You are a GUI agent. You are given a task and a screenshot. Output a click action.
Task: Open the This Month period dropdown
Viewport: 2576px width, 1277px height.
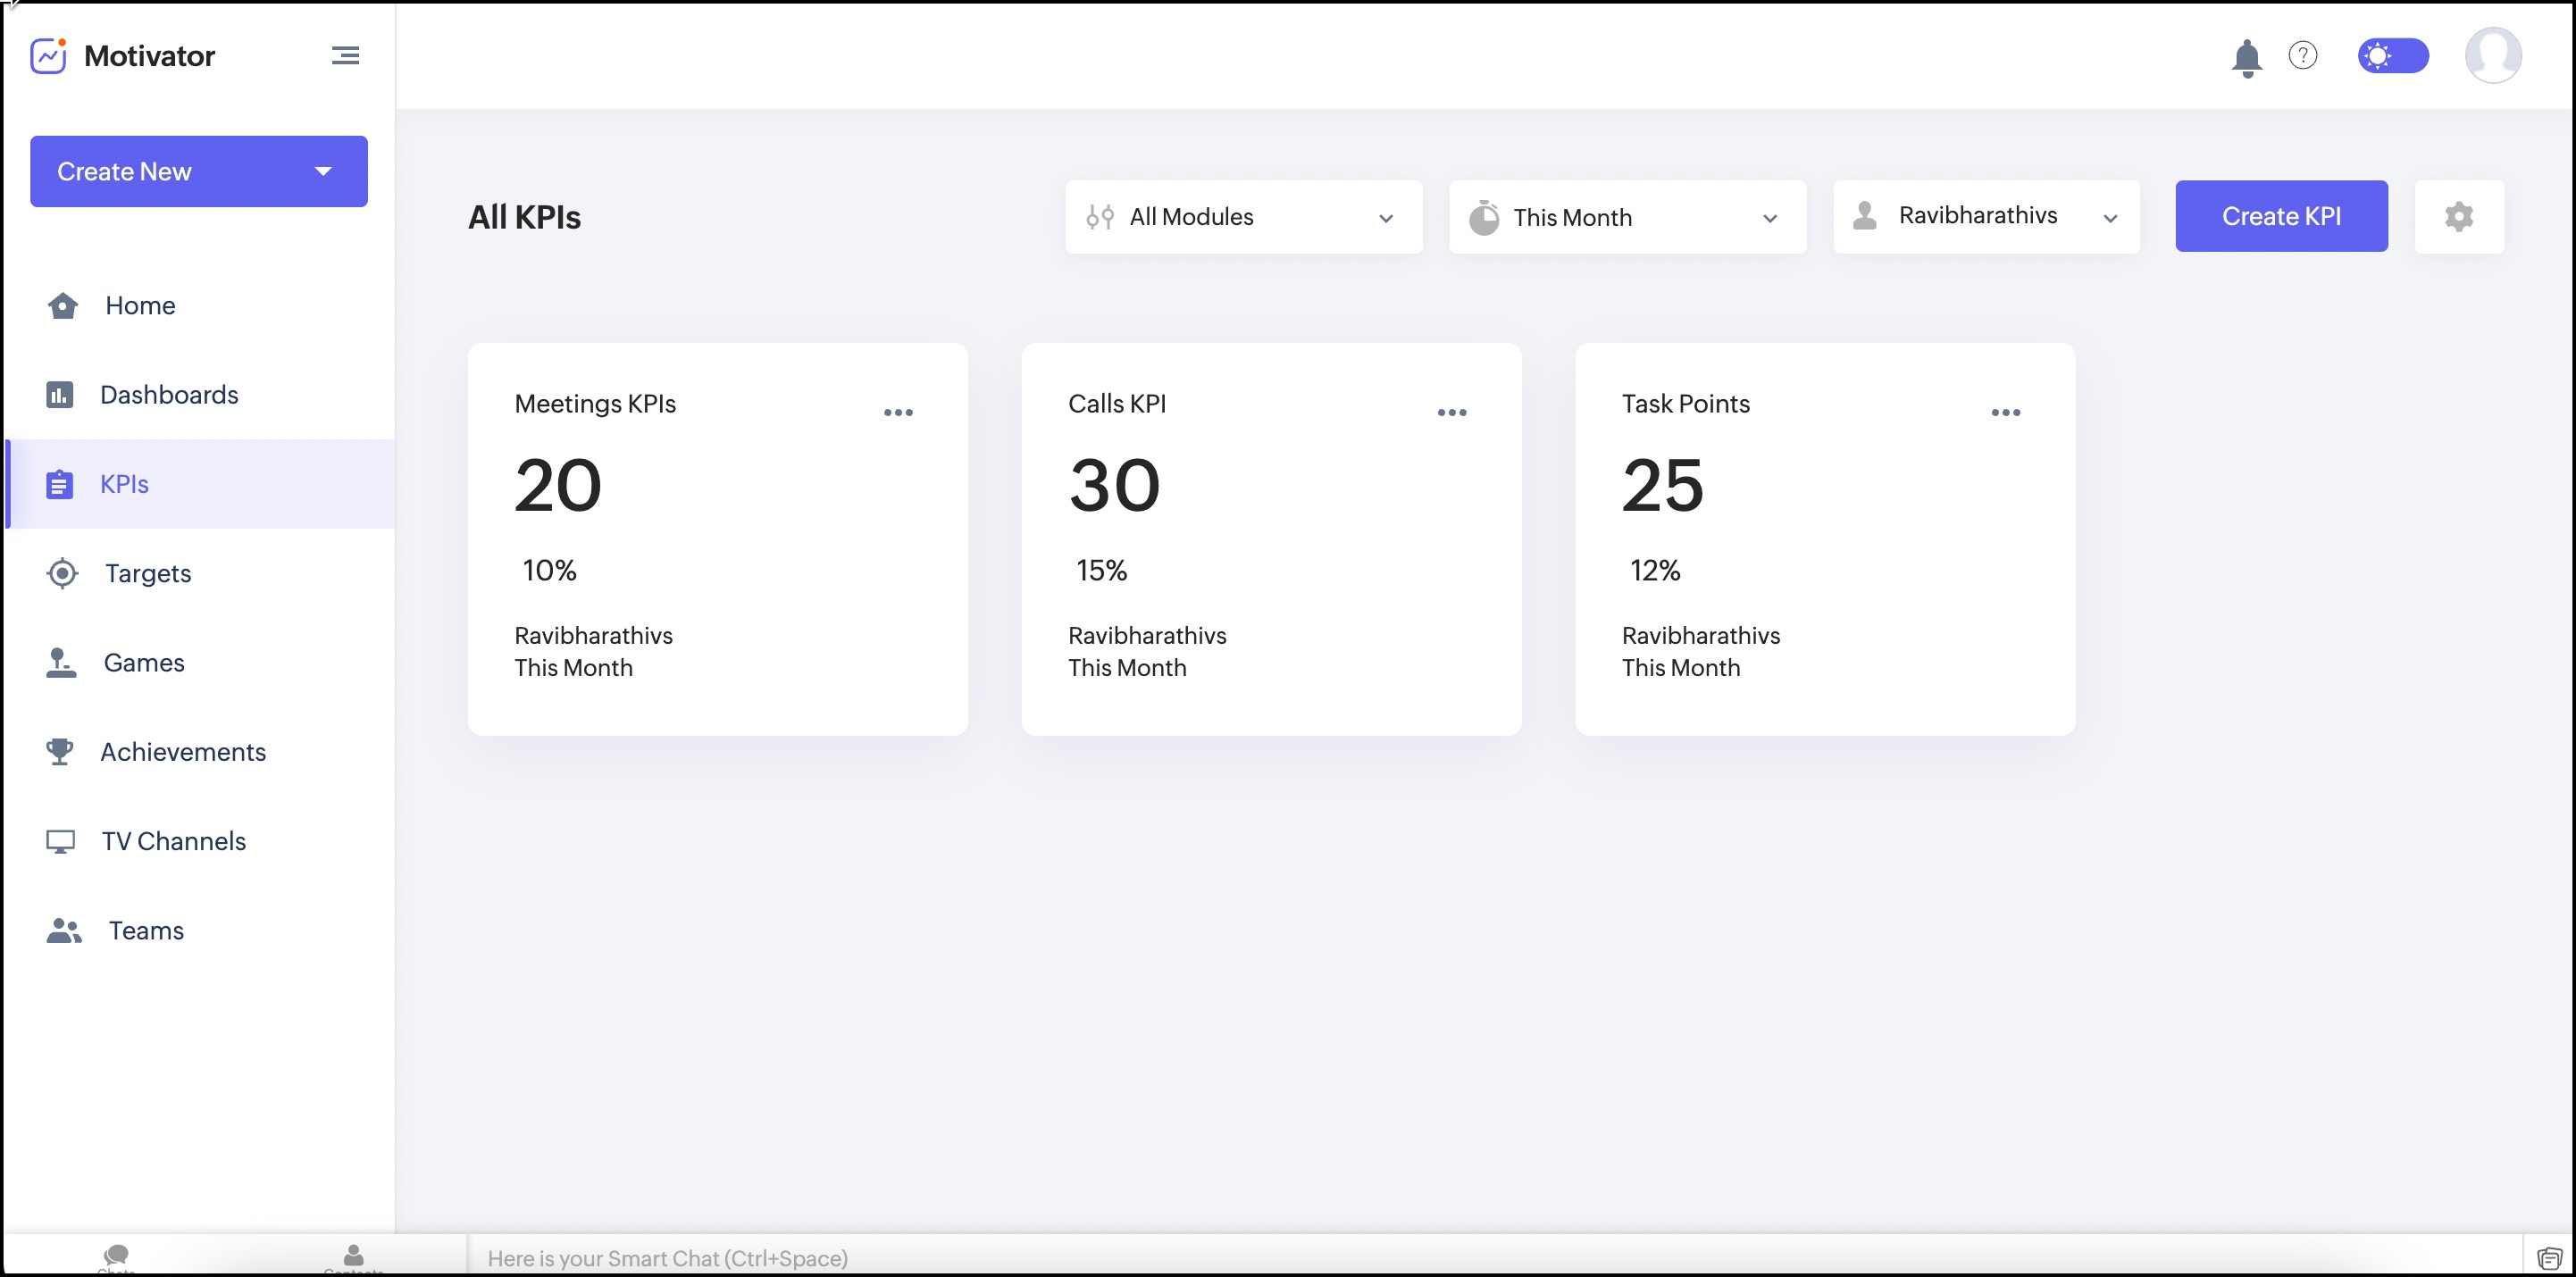coord(1626,217)
